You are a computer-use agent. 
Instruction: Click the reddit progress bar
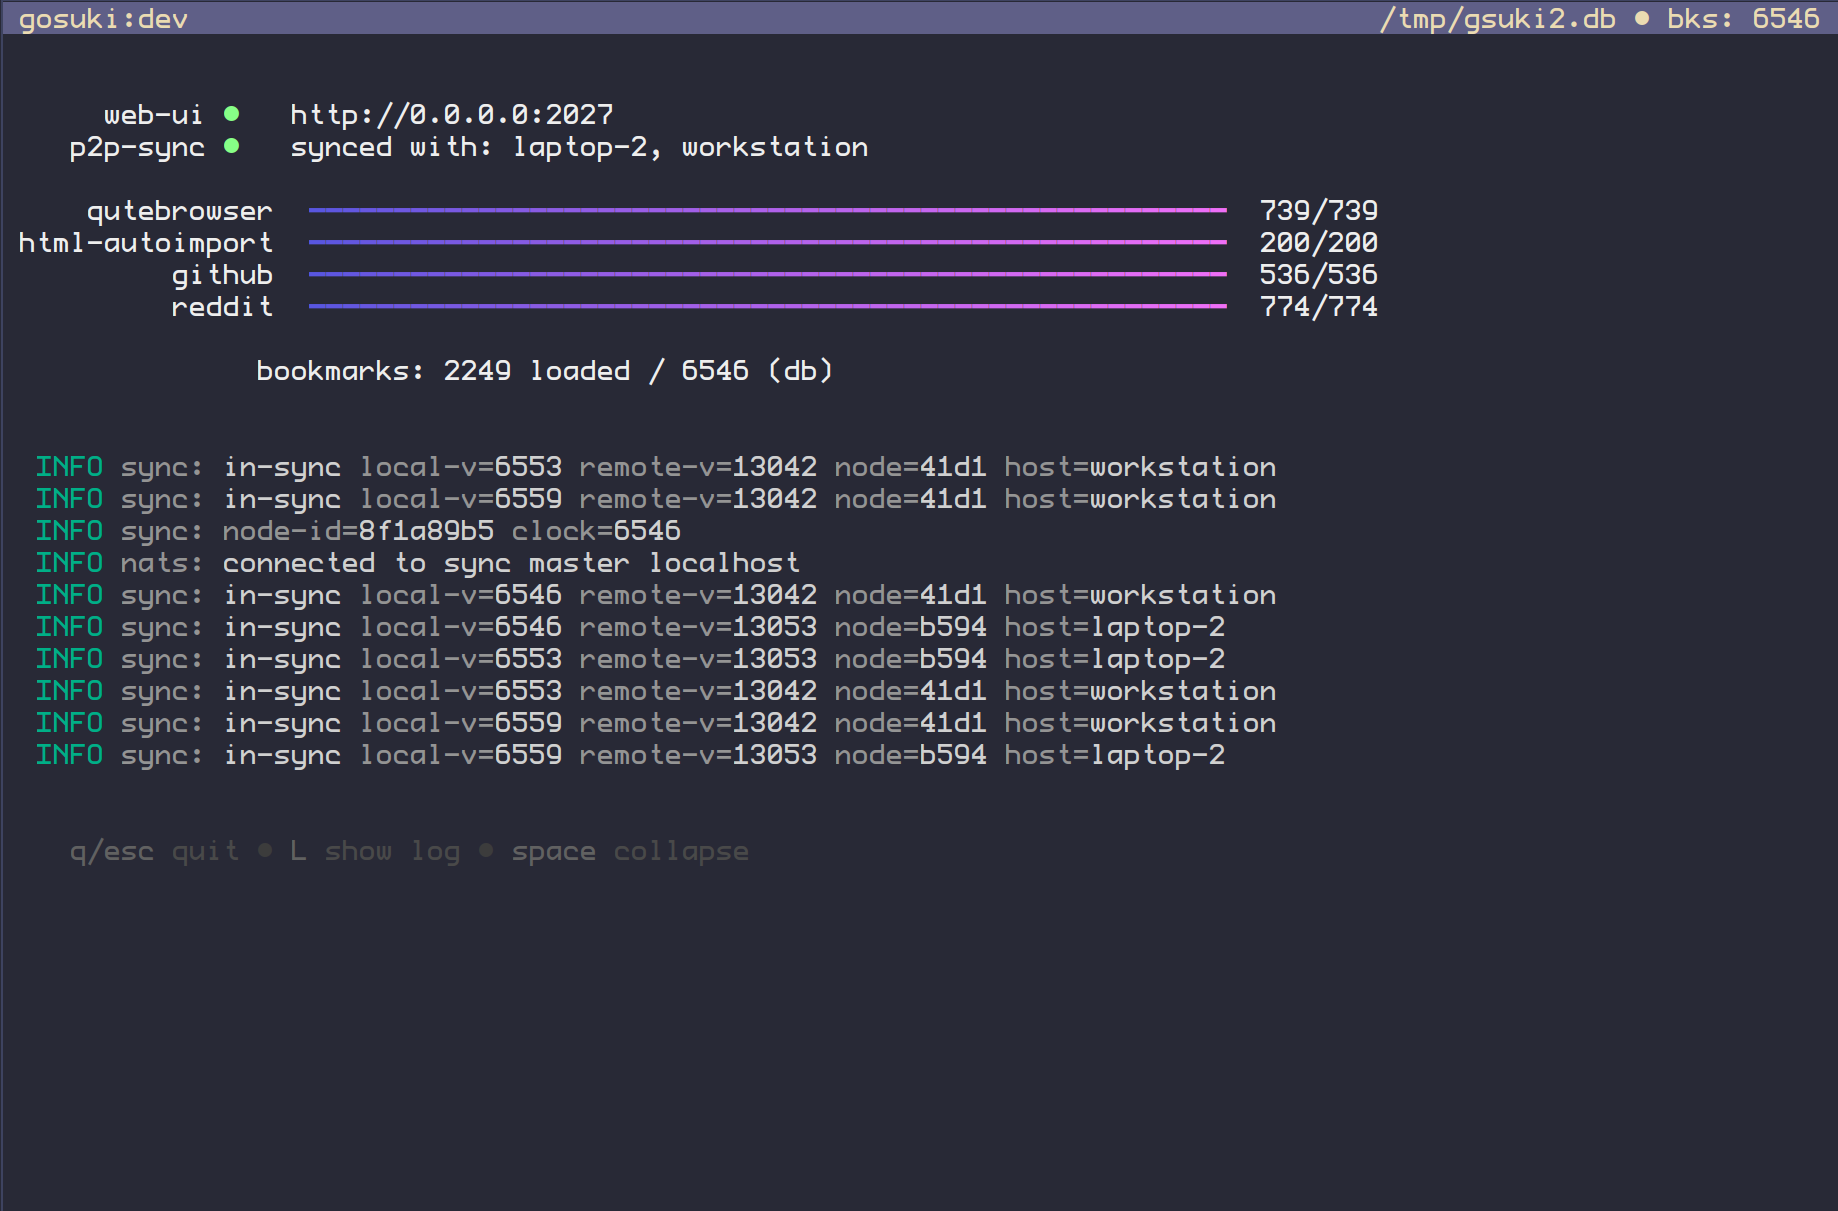[x=767, y=306]
